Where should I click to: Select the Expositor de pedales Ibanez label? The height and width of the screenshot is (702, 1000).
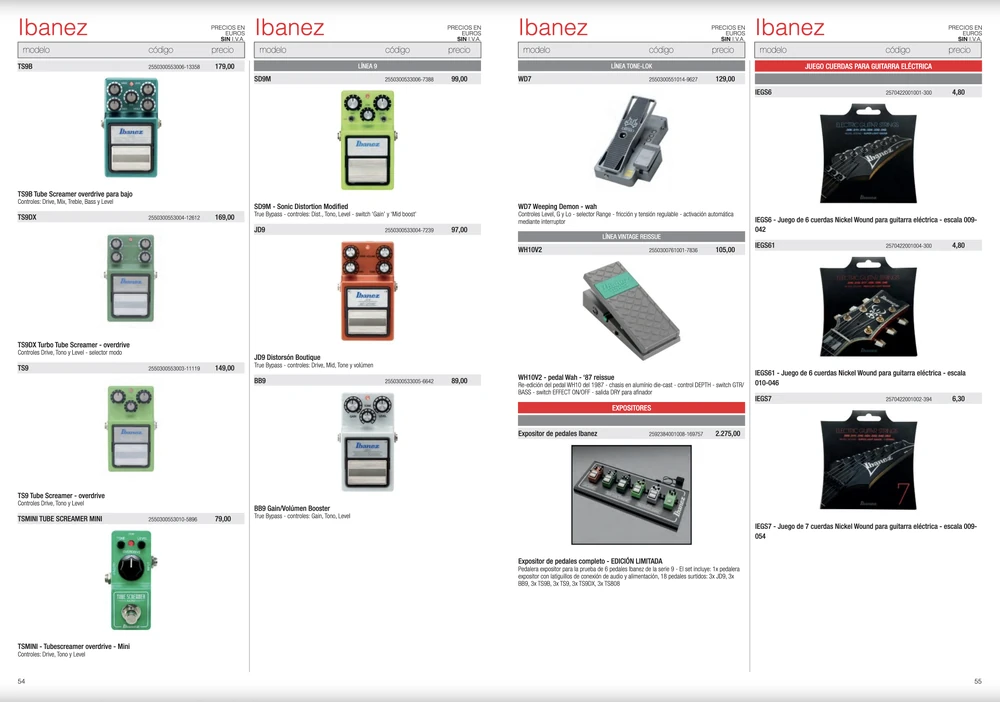[x=557, y=434]
